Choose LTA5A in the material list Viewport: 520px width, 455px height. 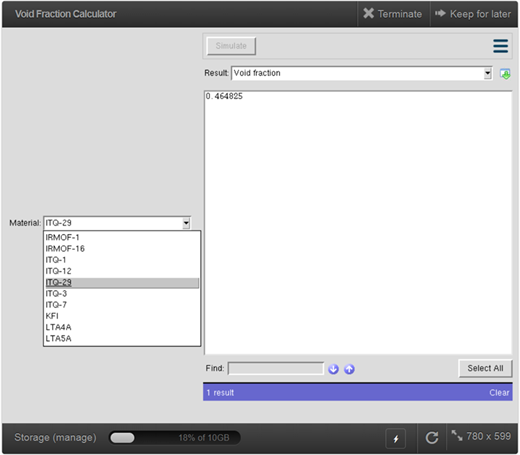pos(122,338)
